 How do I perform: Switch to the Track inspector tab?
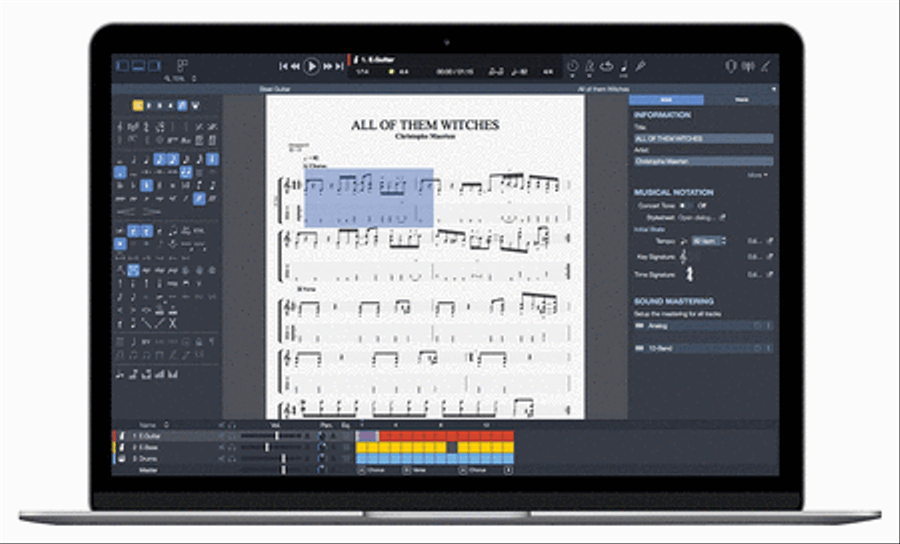tap(742, 100)
